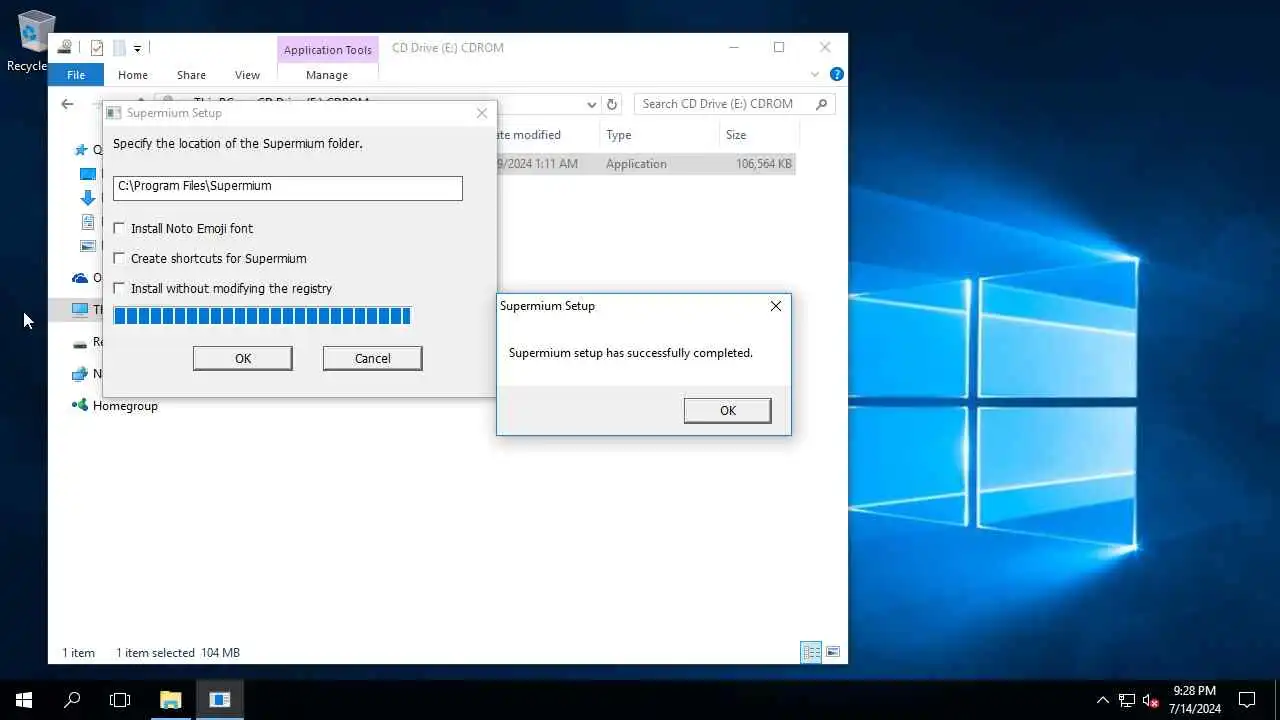Select the Manage tab under Application Tools
The width and height of the screenshot is (1280, 720).
point(327,75)
